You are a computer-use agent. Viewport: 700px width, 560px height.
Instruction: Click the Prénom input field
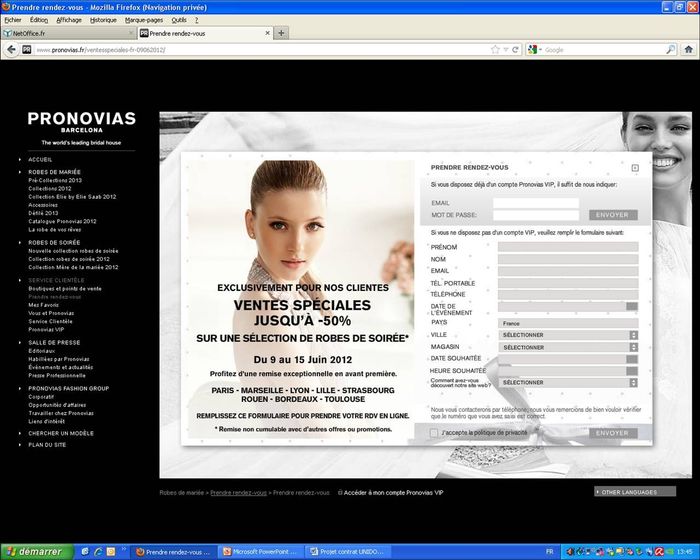coord(568,247)
